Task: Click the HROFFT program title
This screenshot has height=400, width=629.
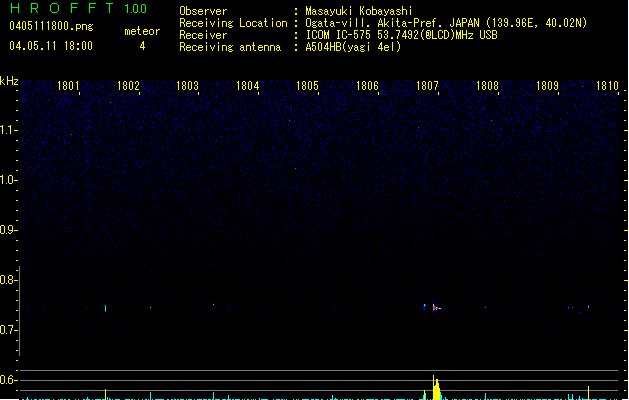Action: [60, 9]
